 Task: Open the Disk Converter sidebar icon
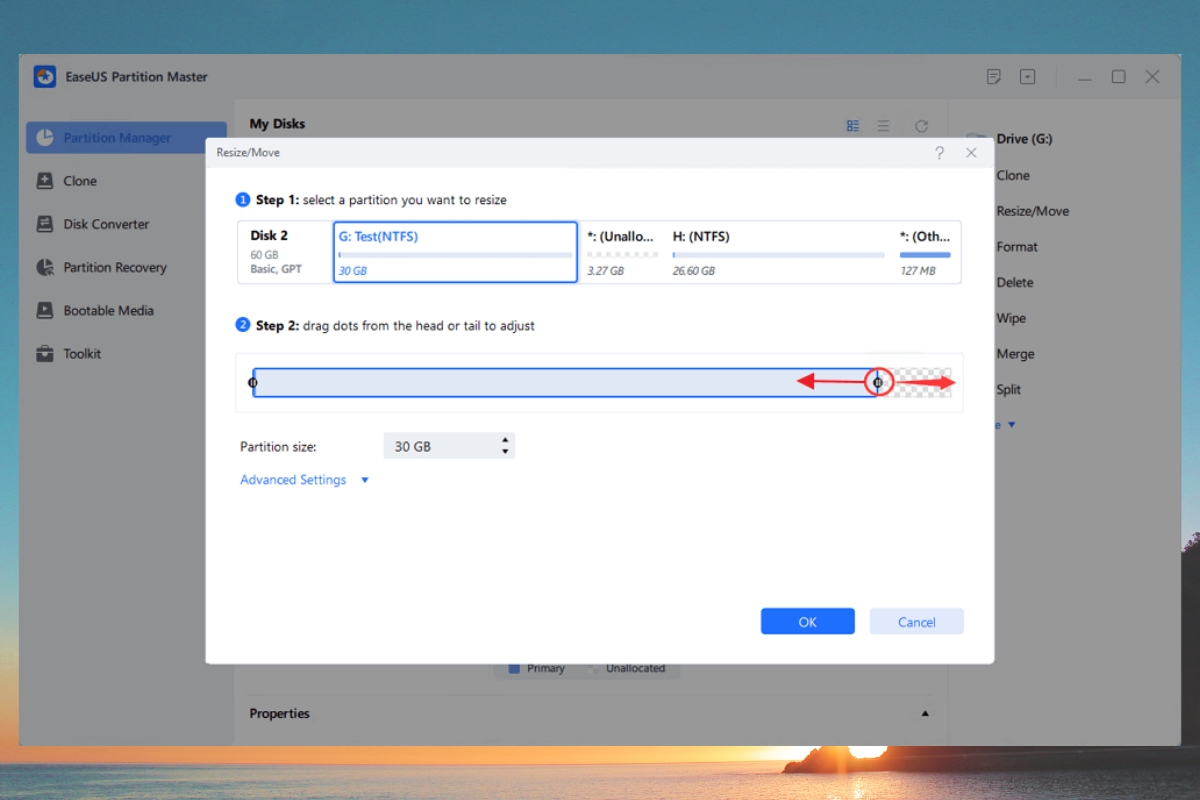44,224
